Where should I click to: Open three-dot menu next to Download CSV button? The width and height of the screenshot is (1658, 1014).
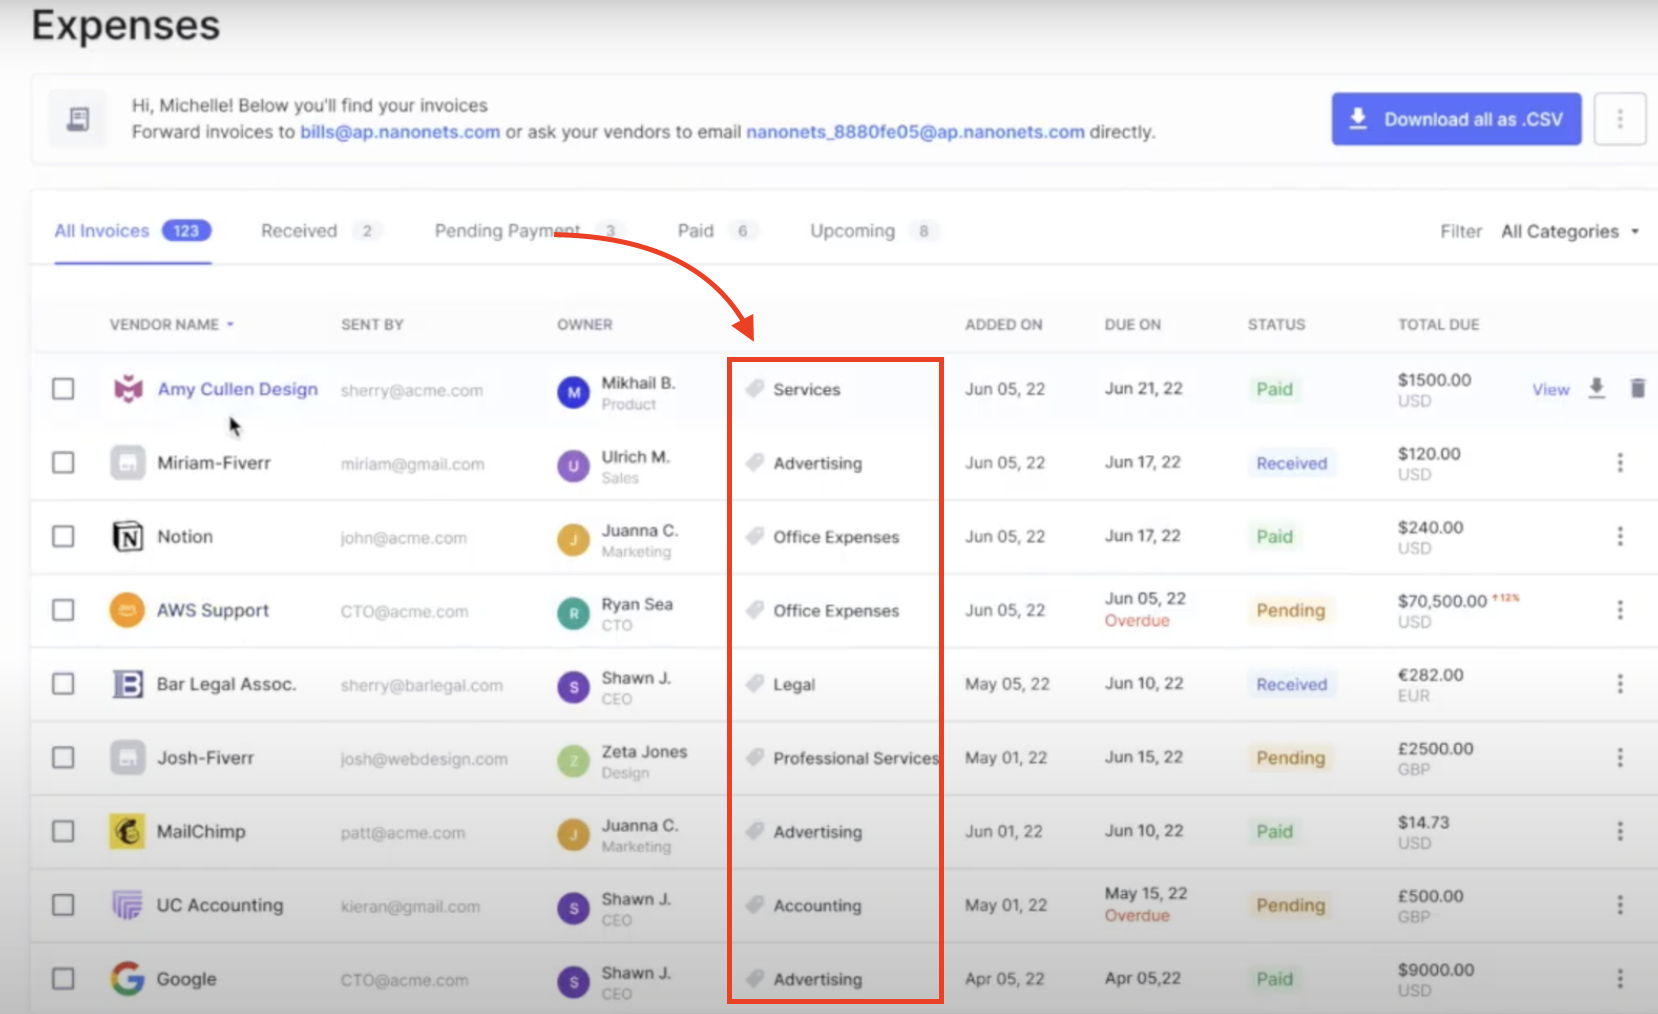point(1619,119)
